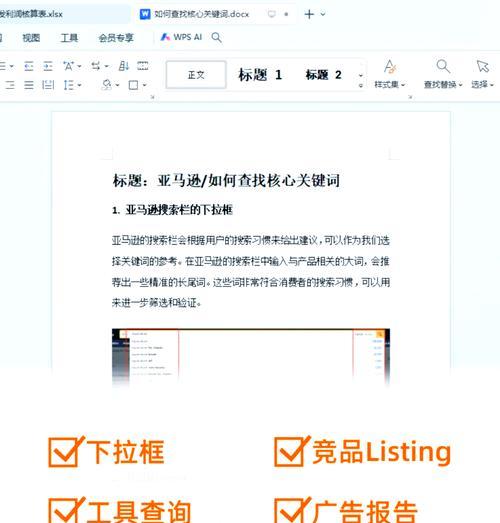Expand the text direction dropdown arrow
The image size is (500, 523).
[106, 66]
